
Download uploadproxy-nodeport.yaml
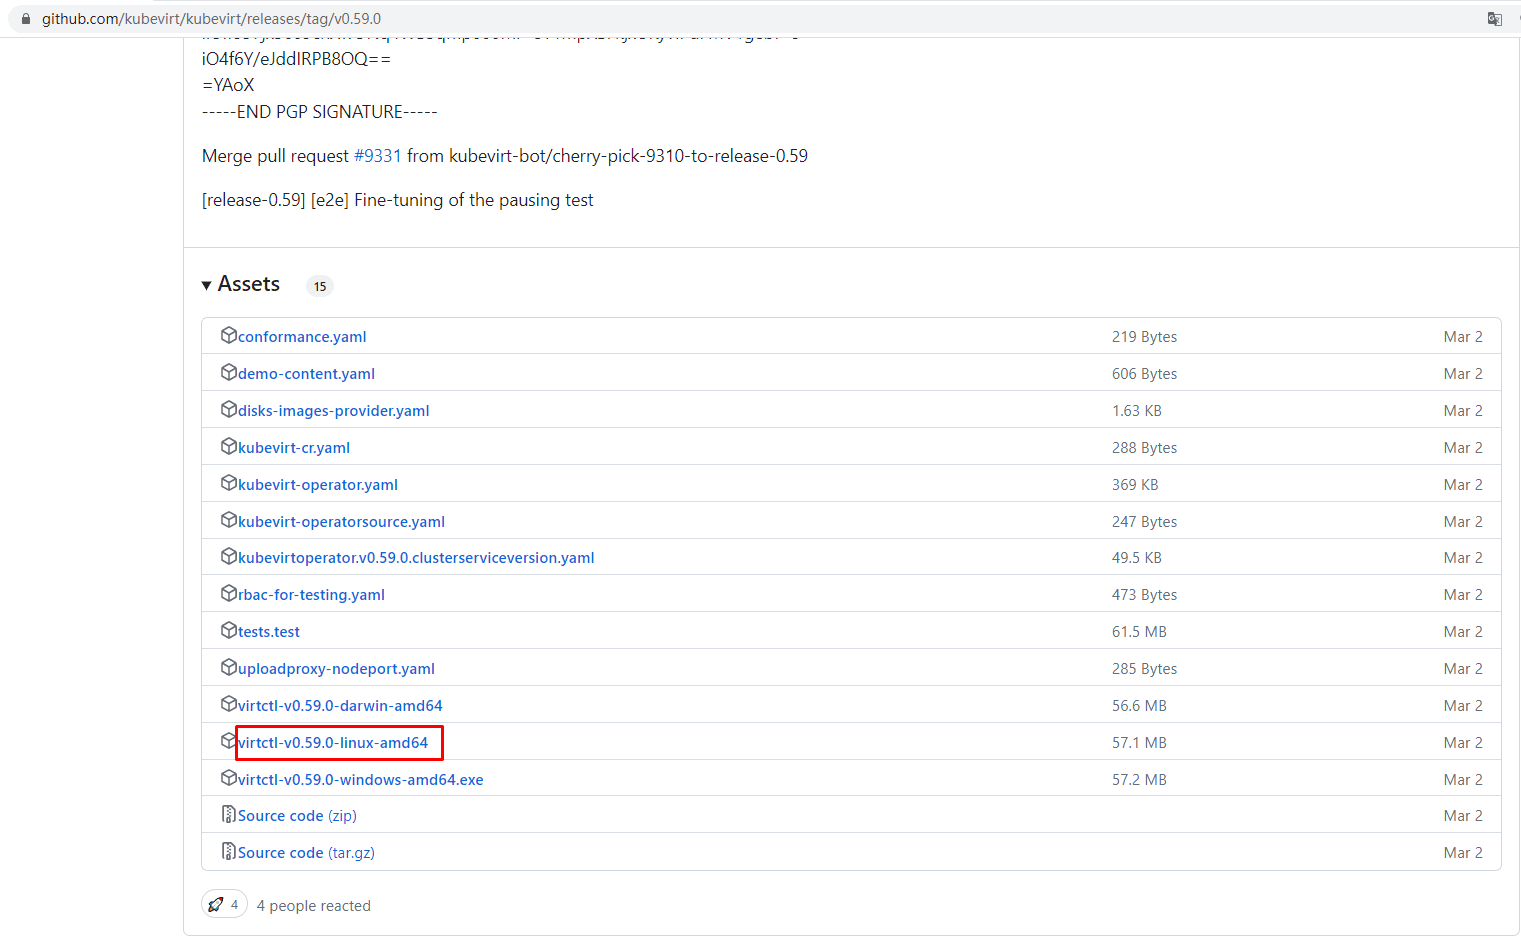(336, 669)
